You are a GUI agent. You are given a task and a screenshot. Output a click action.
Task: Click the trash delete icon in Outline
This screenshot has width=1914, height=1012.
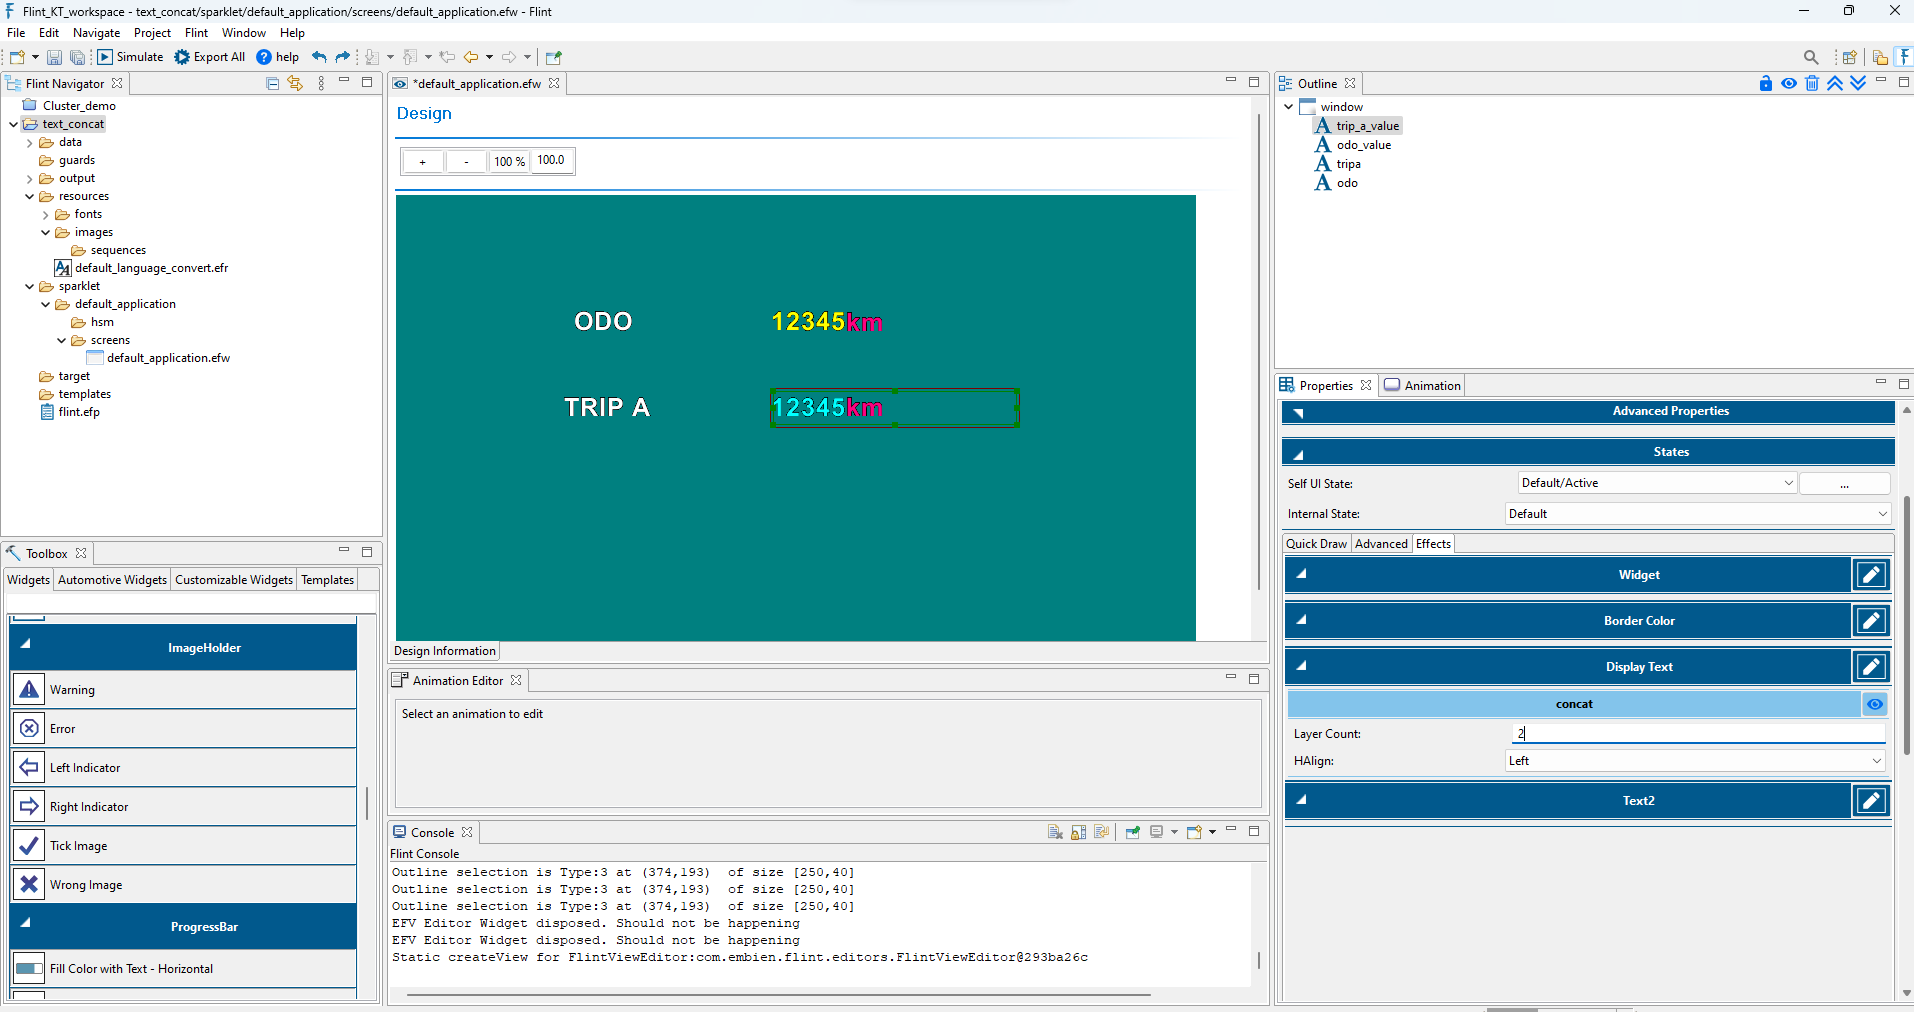click(x=1812, y=83)
